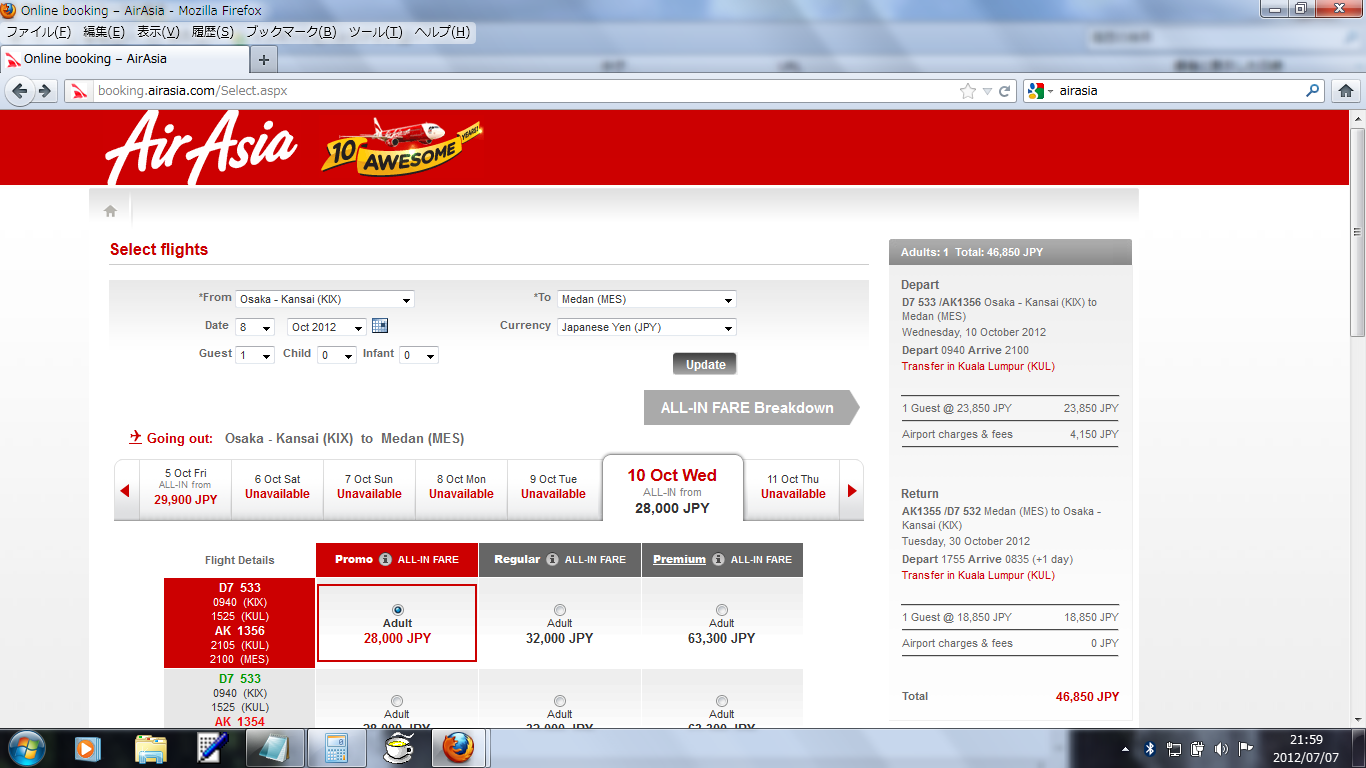Open the date picker calendar icon

379,326
